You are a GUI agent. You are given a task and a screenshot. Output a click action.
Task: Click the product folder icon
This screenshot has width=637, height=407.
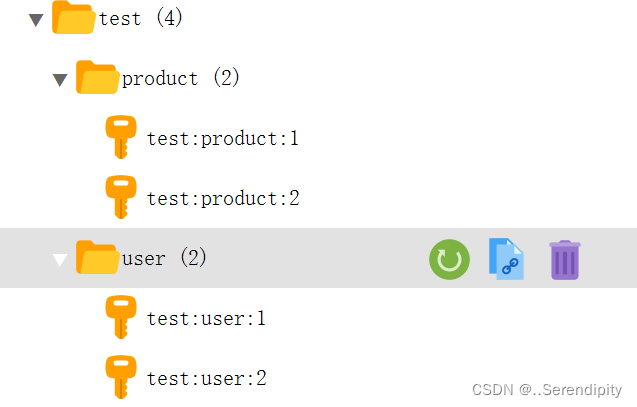(x=97, y=77)
